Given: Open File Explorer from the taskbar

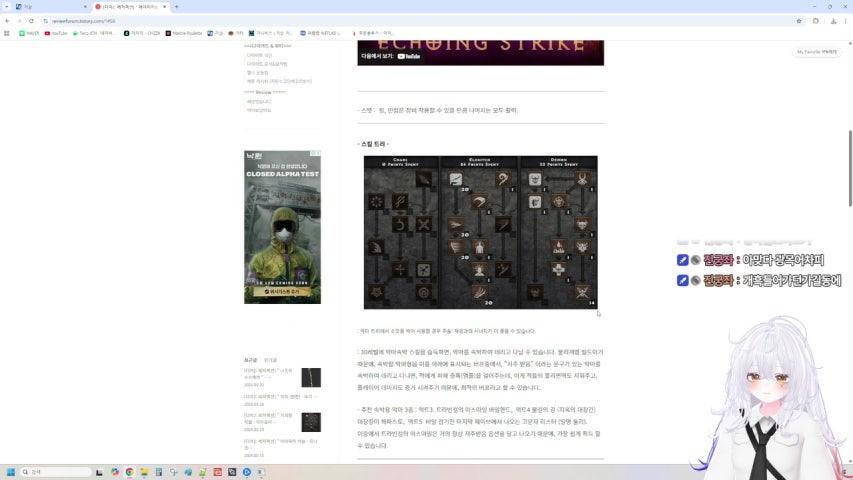Looking at the screenshot, I should coord(144,472).
